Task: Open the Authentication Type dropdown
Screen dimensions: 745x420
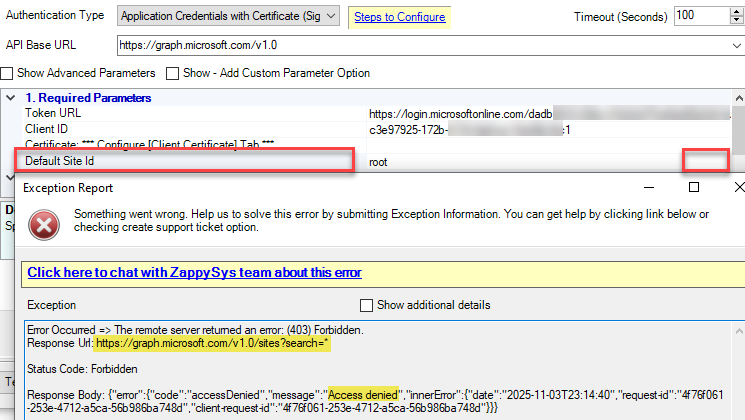Action: 332,17
